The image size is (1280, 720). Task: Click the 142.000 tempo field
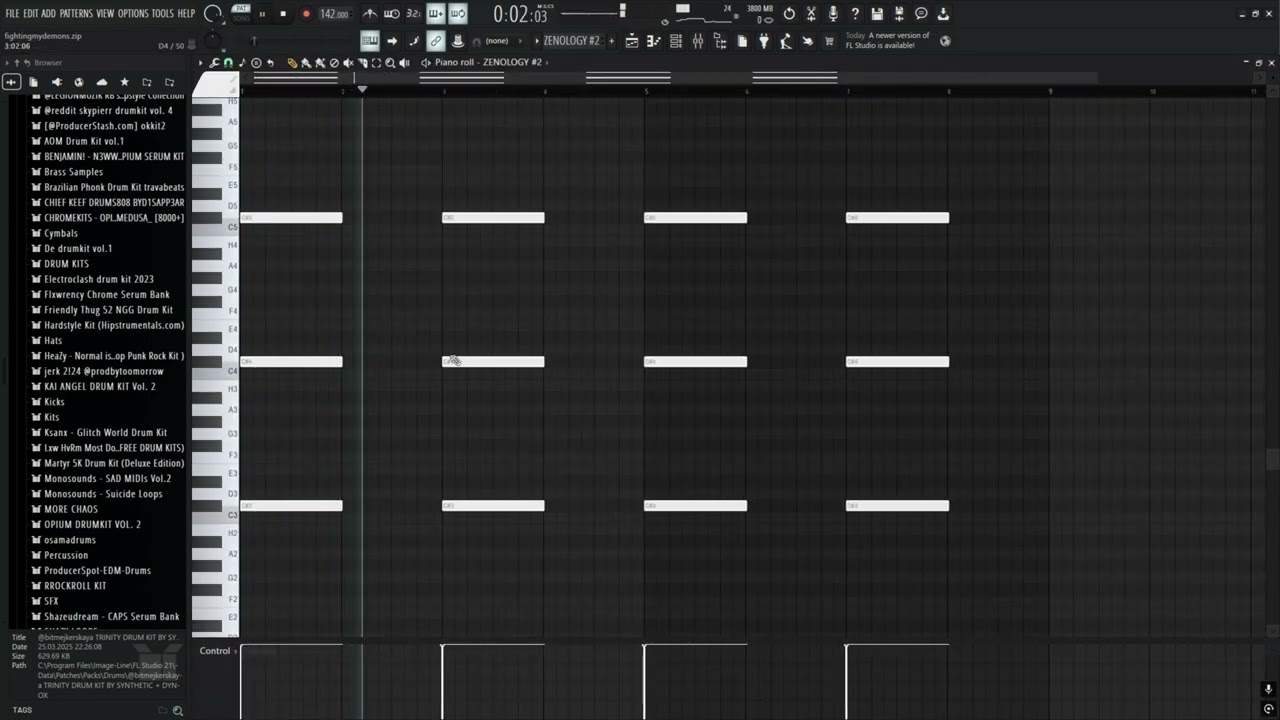[334, 14]
